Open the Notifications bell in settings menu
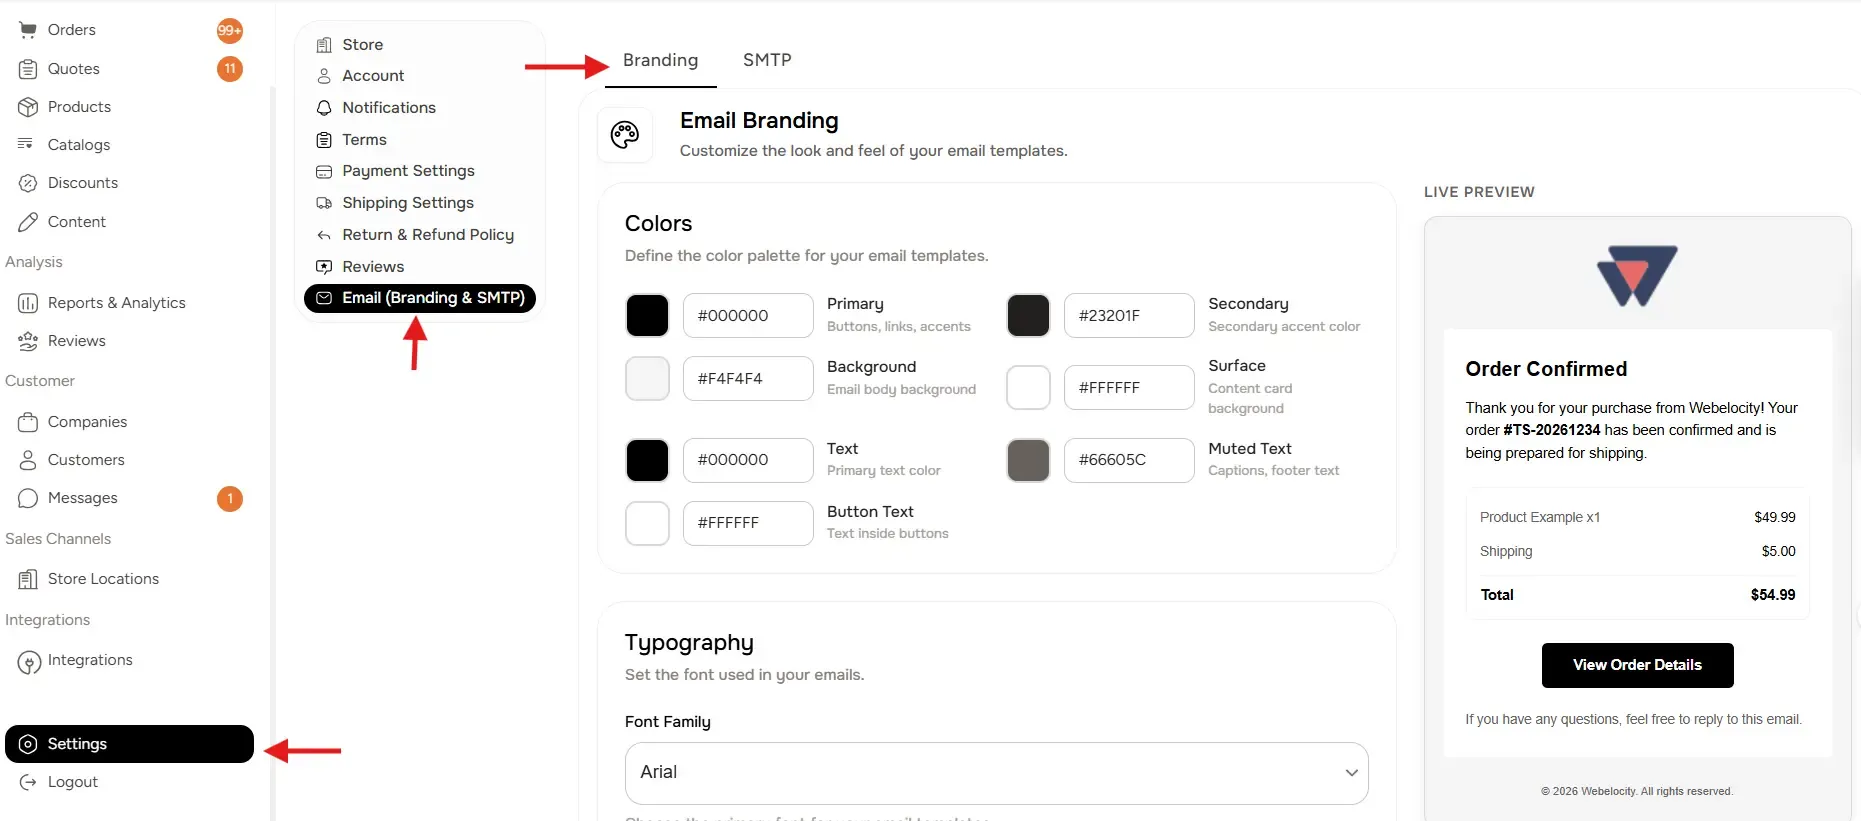 324,107
